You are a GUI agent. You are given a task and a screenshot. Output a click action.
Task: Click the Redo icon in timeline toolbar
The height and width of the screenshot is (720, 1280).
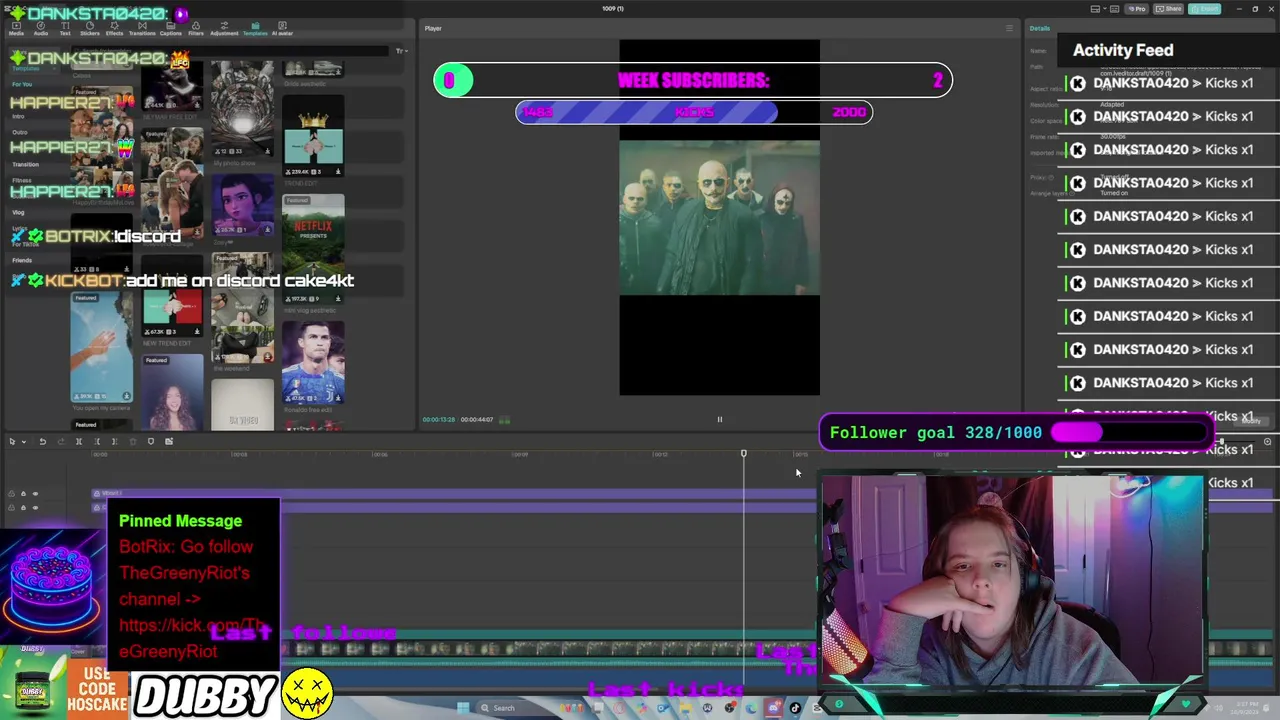61,441
